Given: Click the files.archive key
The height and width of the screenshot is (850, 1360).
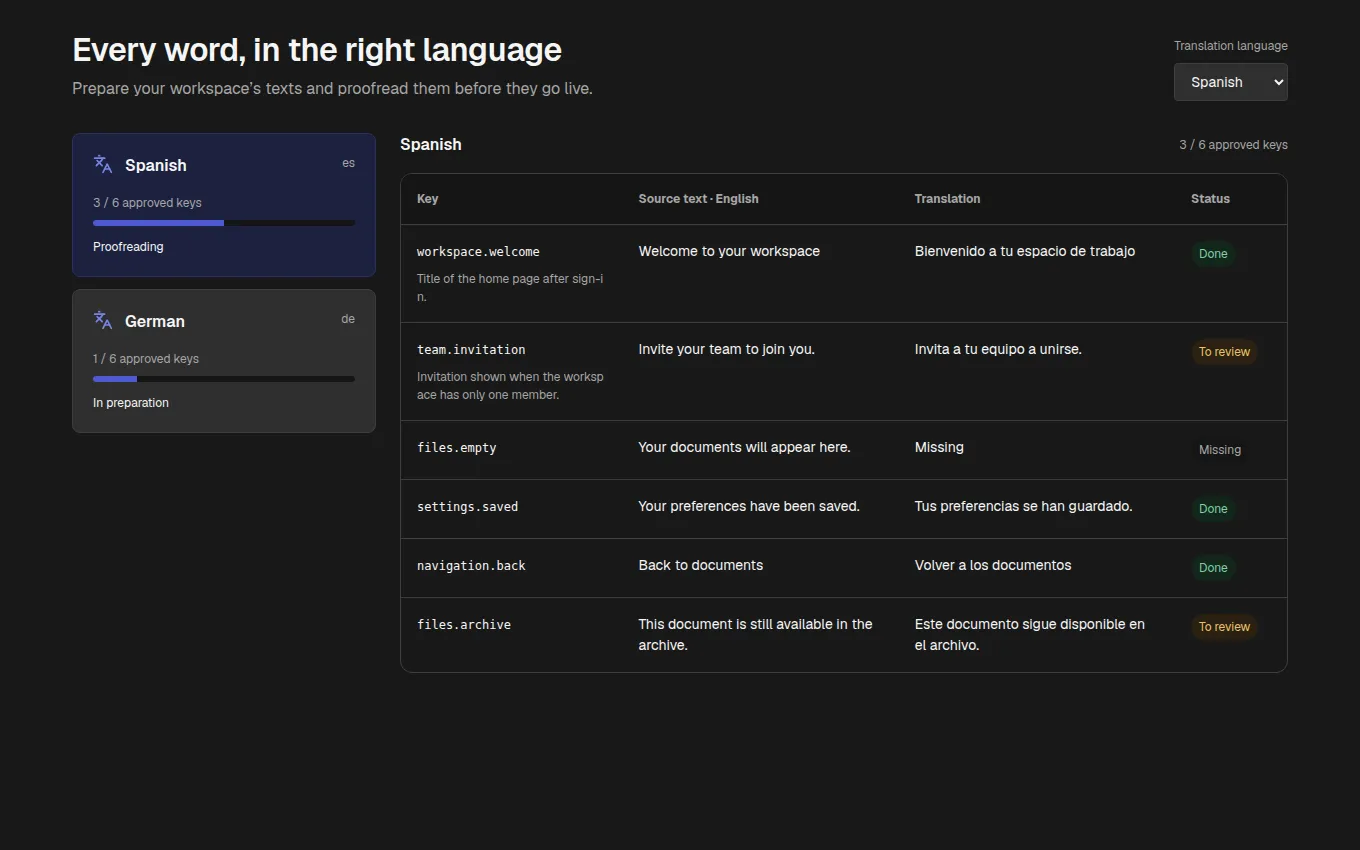Looking at the screenshot, I should (x=464, y=625).
